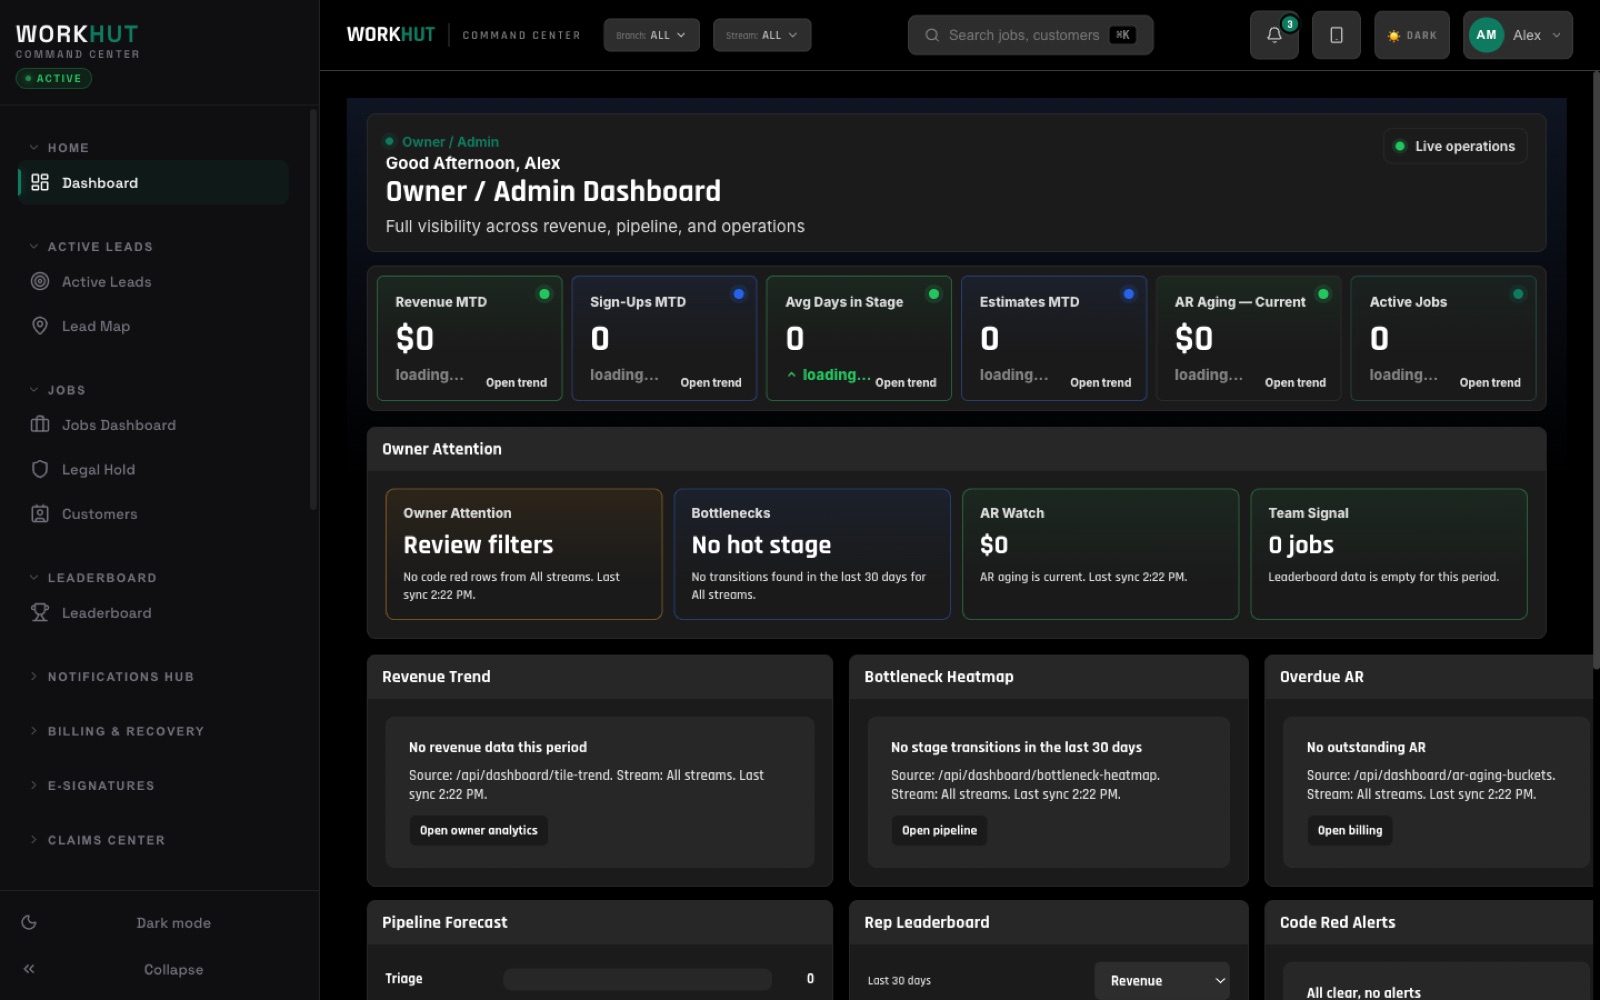Open Legal Hold shield icon

[x=40, y=469]
